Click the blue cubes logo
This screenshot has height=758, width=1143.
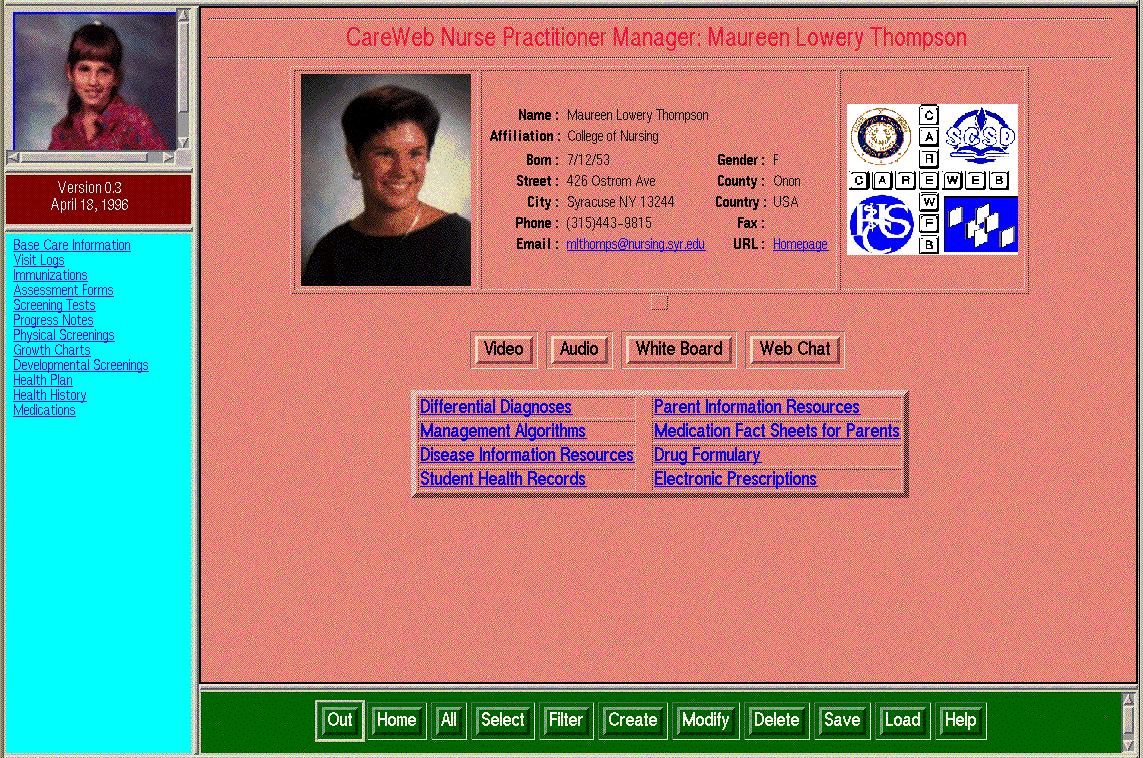(x=980, y=225)
